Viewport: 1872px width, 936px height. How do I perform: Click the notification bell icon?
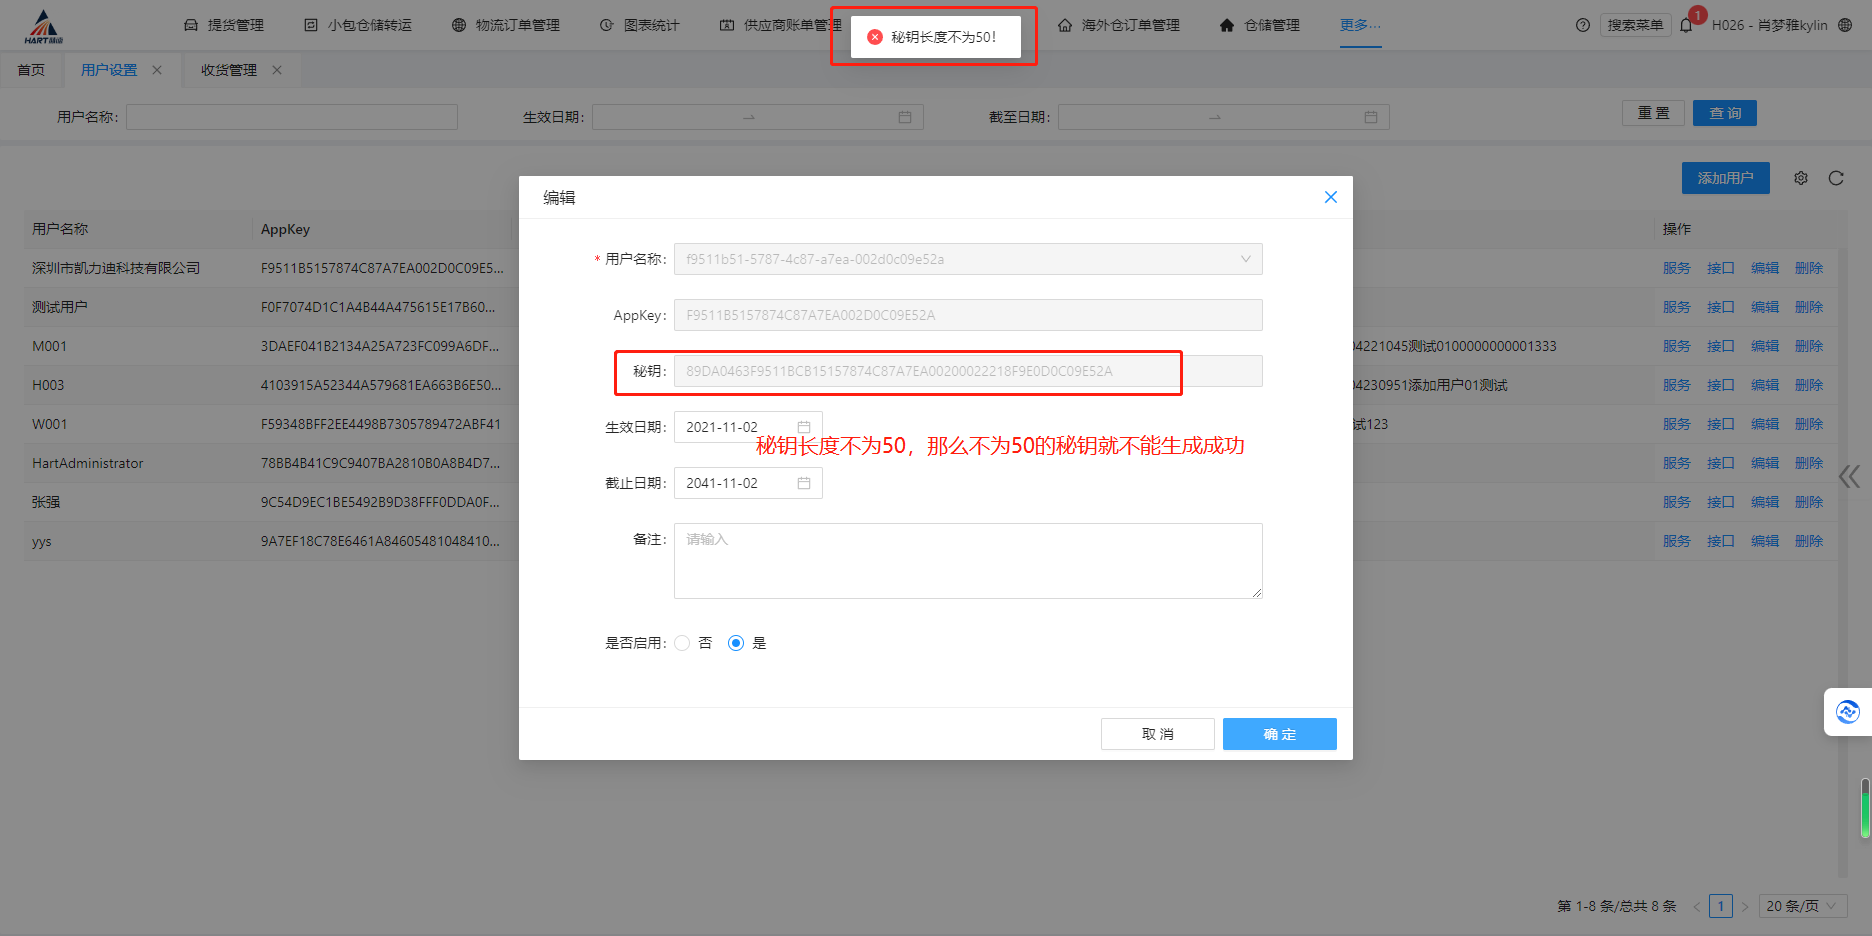pos(1687,25)
